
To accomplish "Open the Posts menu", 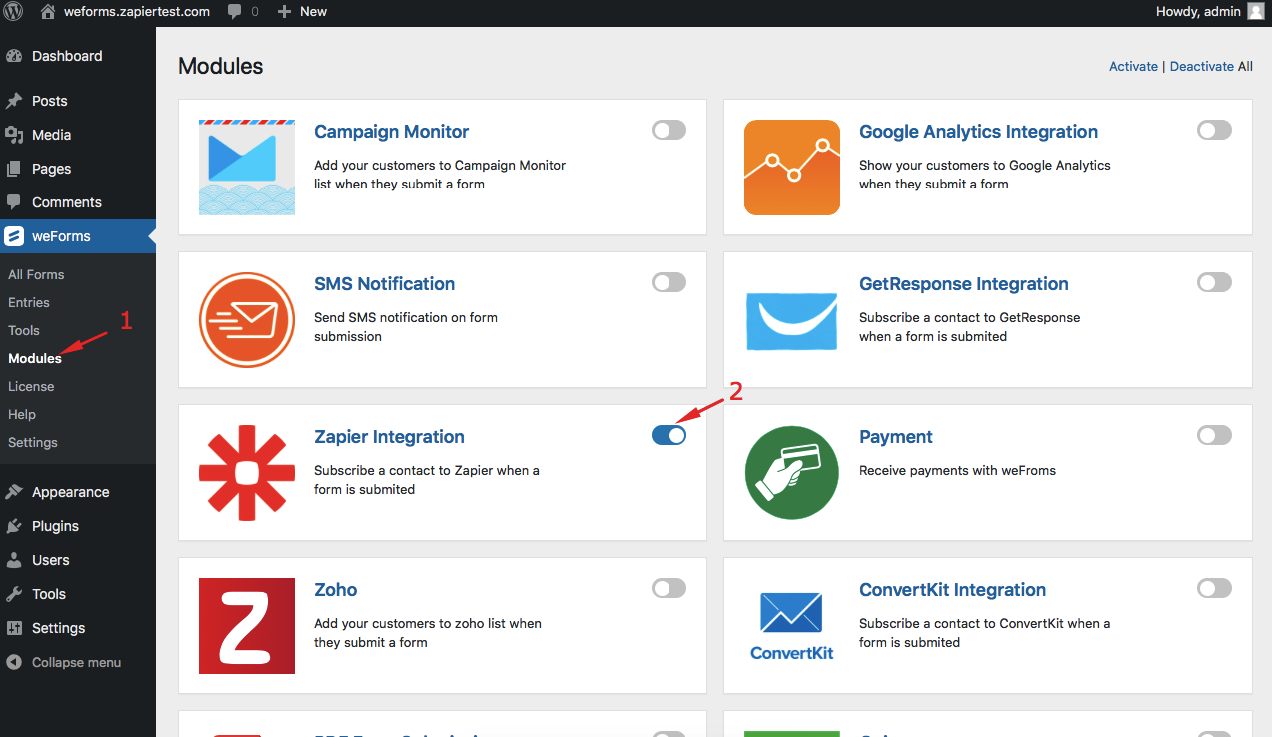I will pyautogui.click(x=78, y=101).
